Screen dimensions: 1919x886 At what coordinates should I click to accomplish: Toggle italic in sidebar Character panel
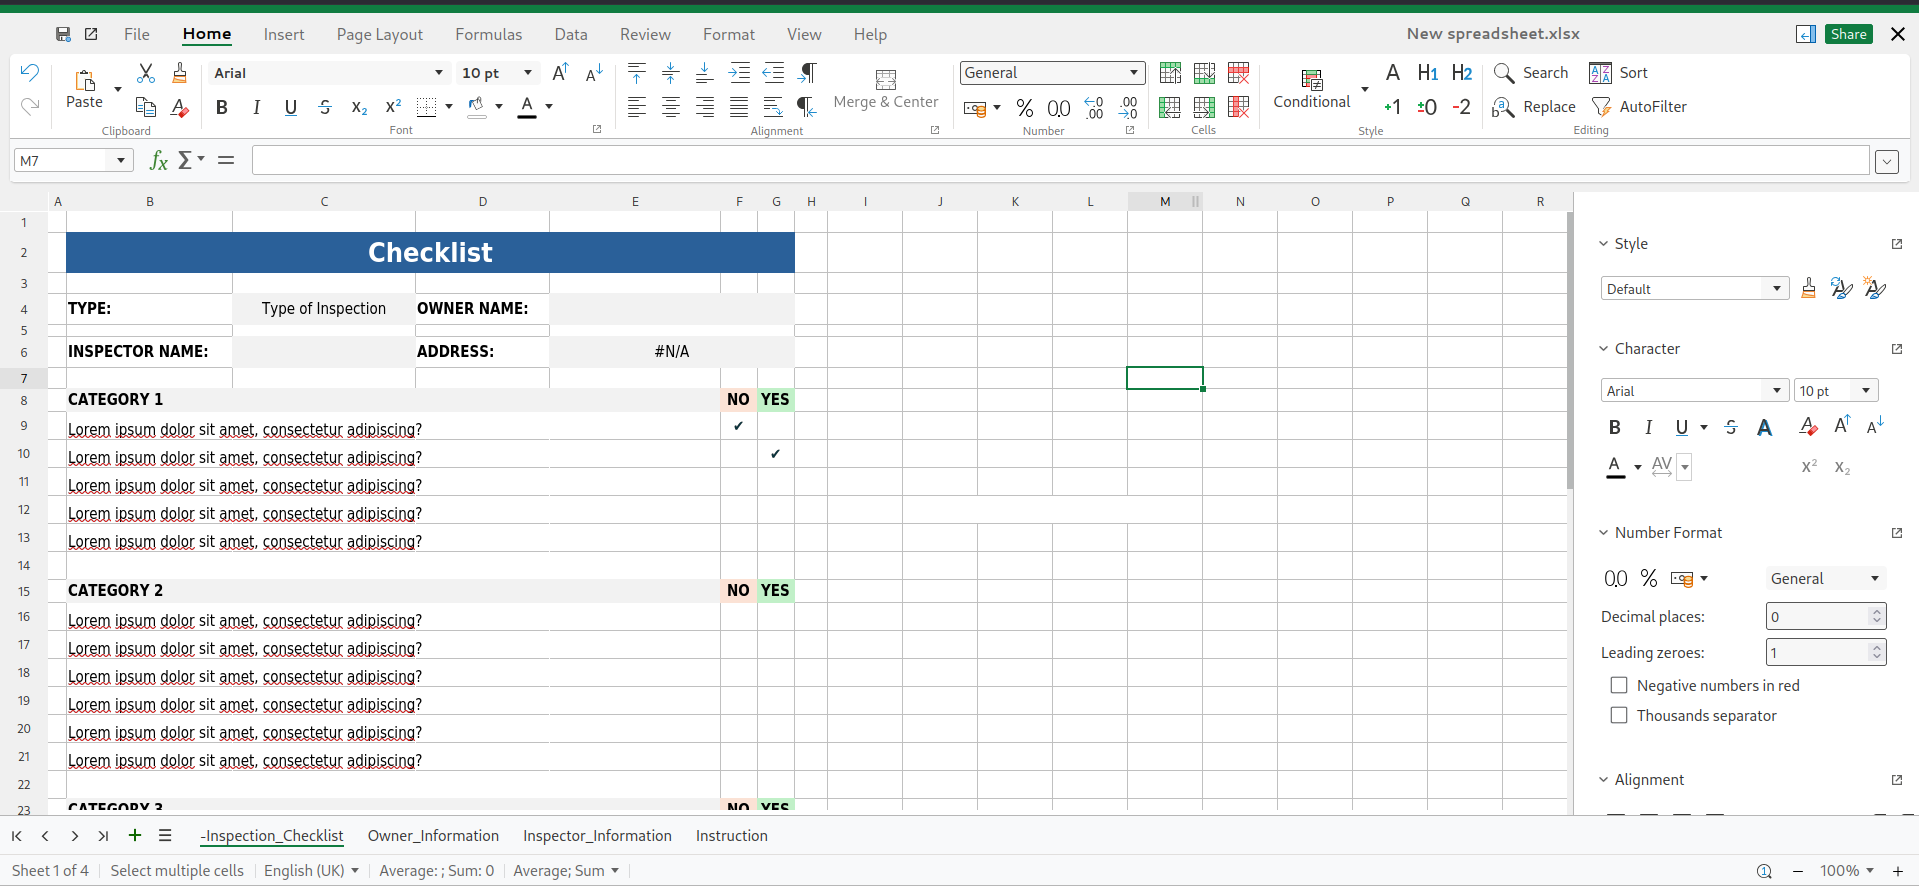(x=1648, y=428)
